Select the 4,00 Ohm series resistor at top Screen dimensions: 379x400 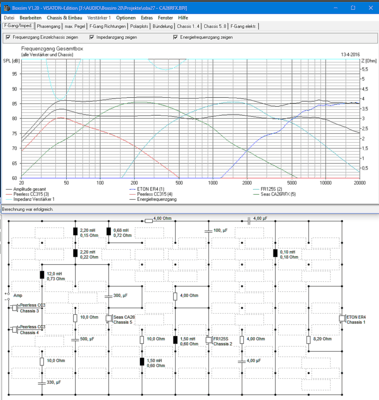tap(149, 220)
